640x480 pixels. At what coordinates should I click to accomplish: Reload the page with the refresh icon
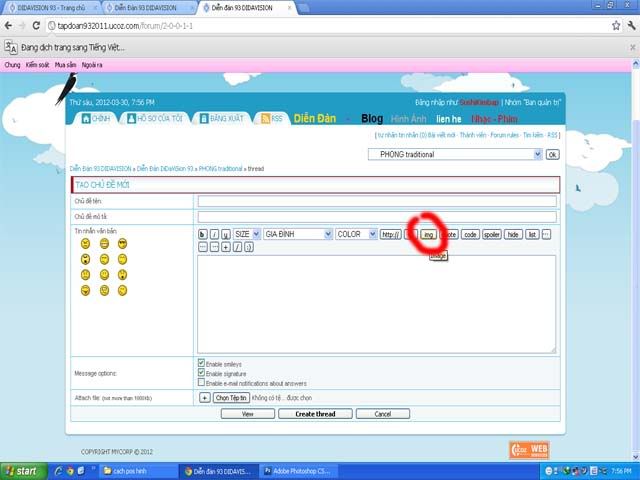click(36, 26)
